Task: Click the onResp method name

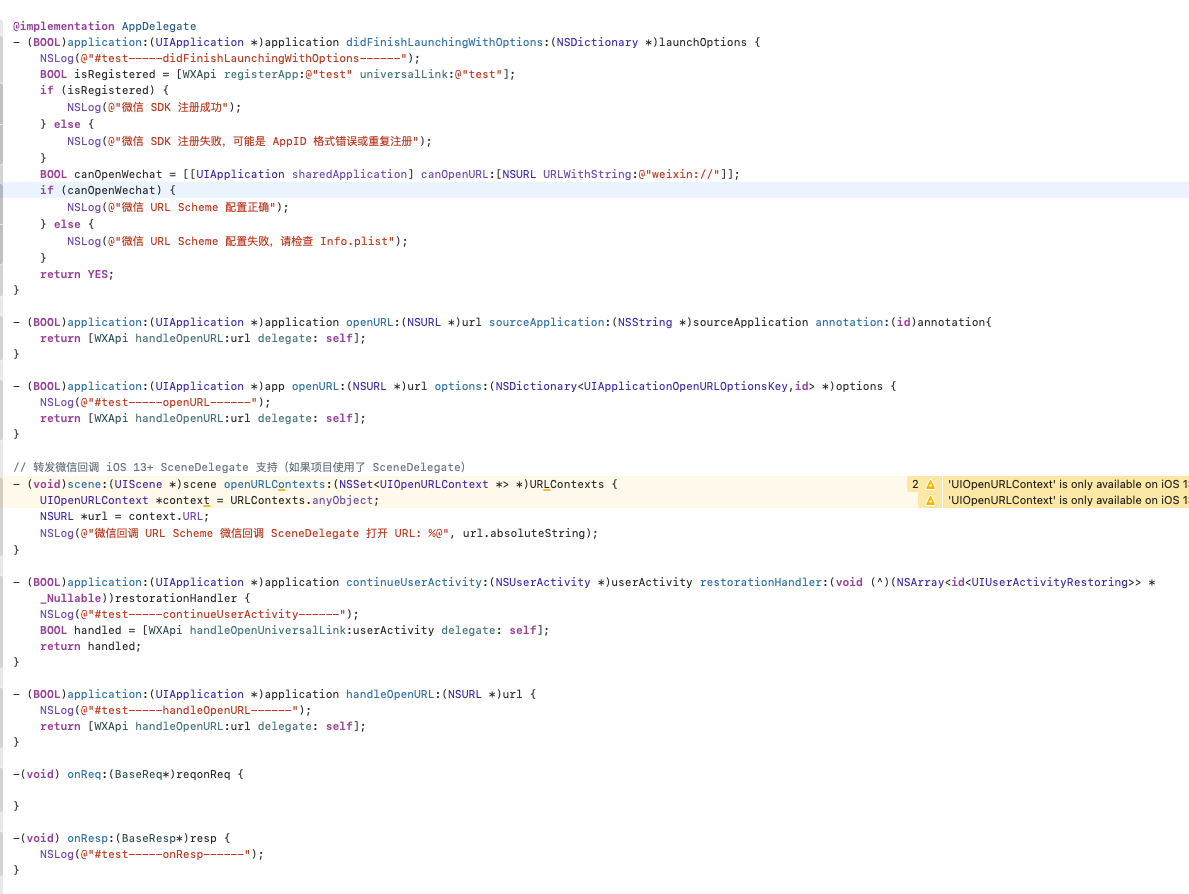Action: click(x=87, y=838)
